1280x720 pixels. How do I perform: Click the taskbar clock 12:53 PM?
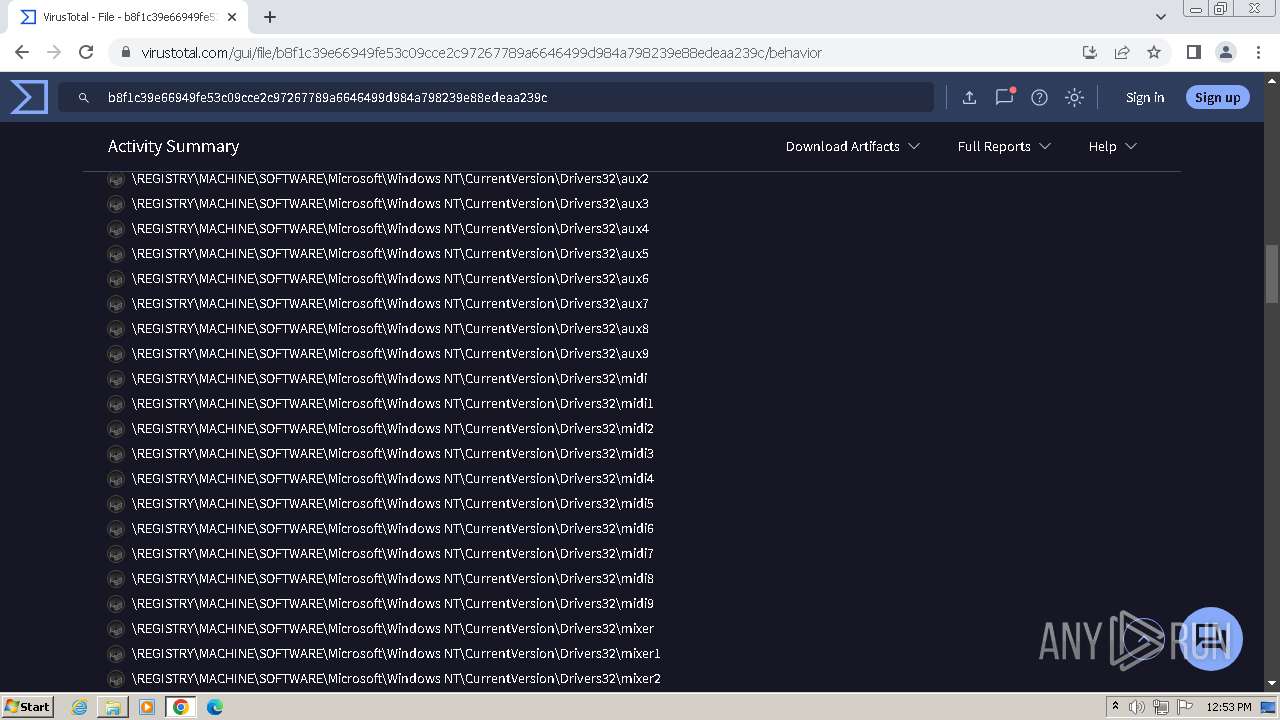pyautogui.click(x=1228, y=707)
